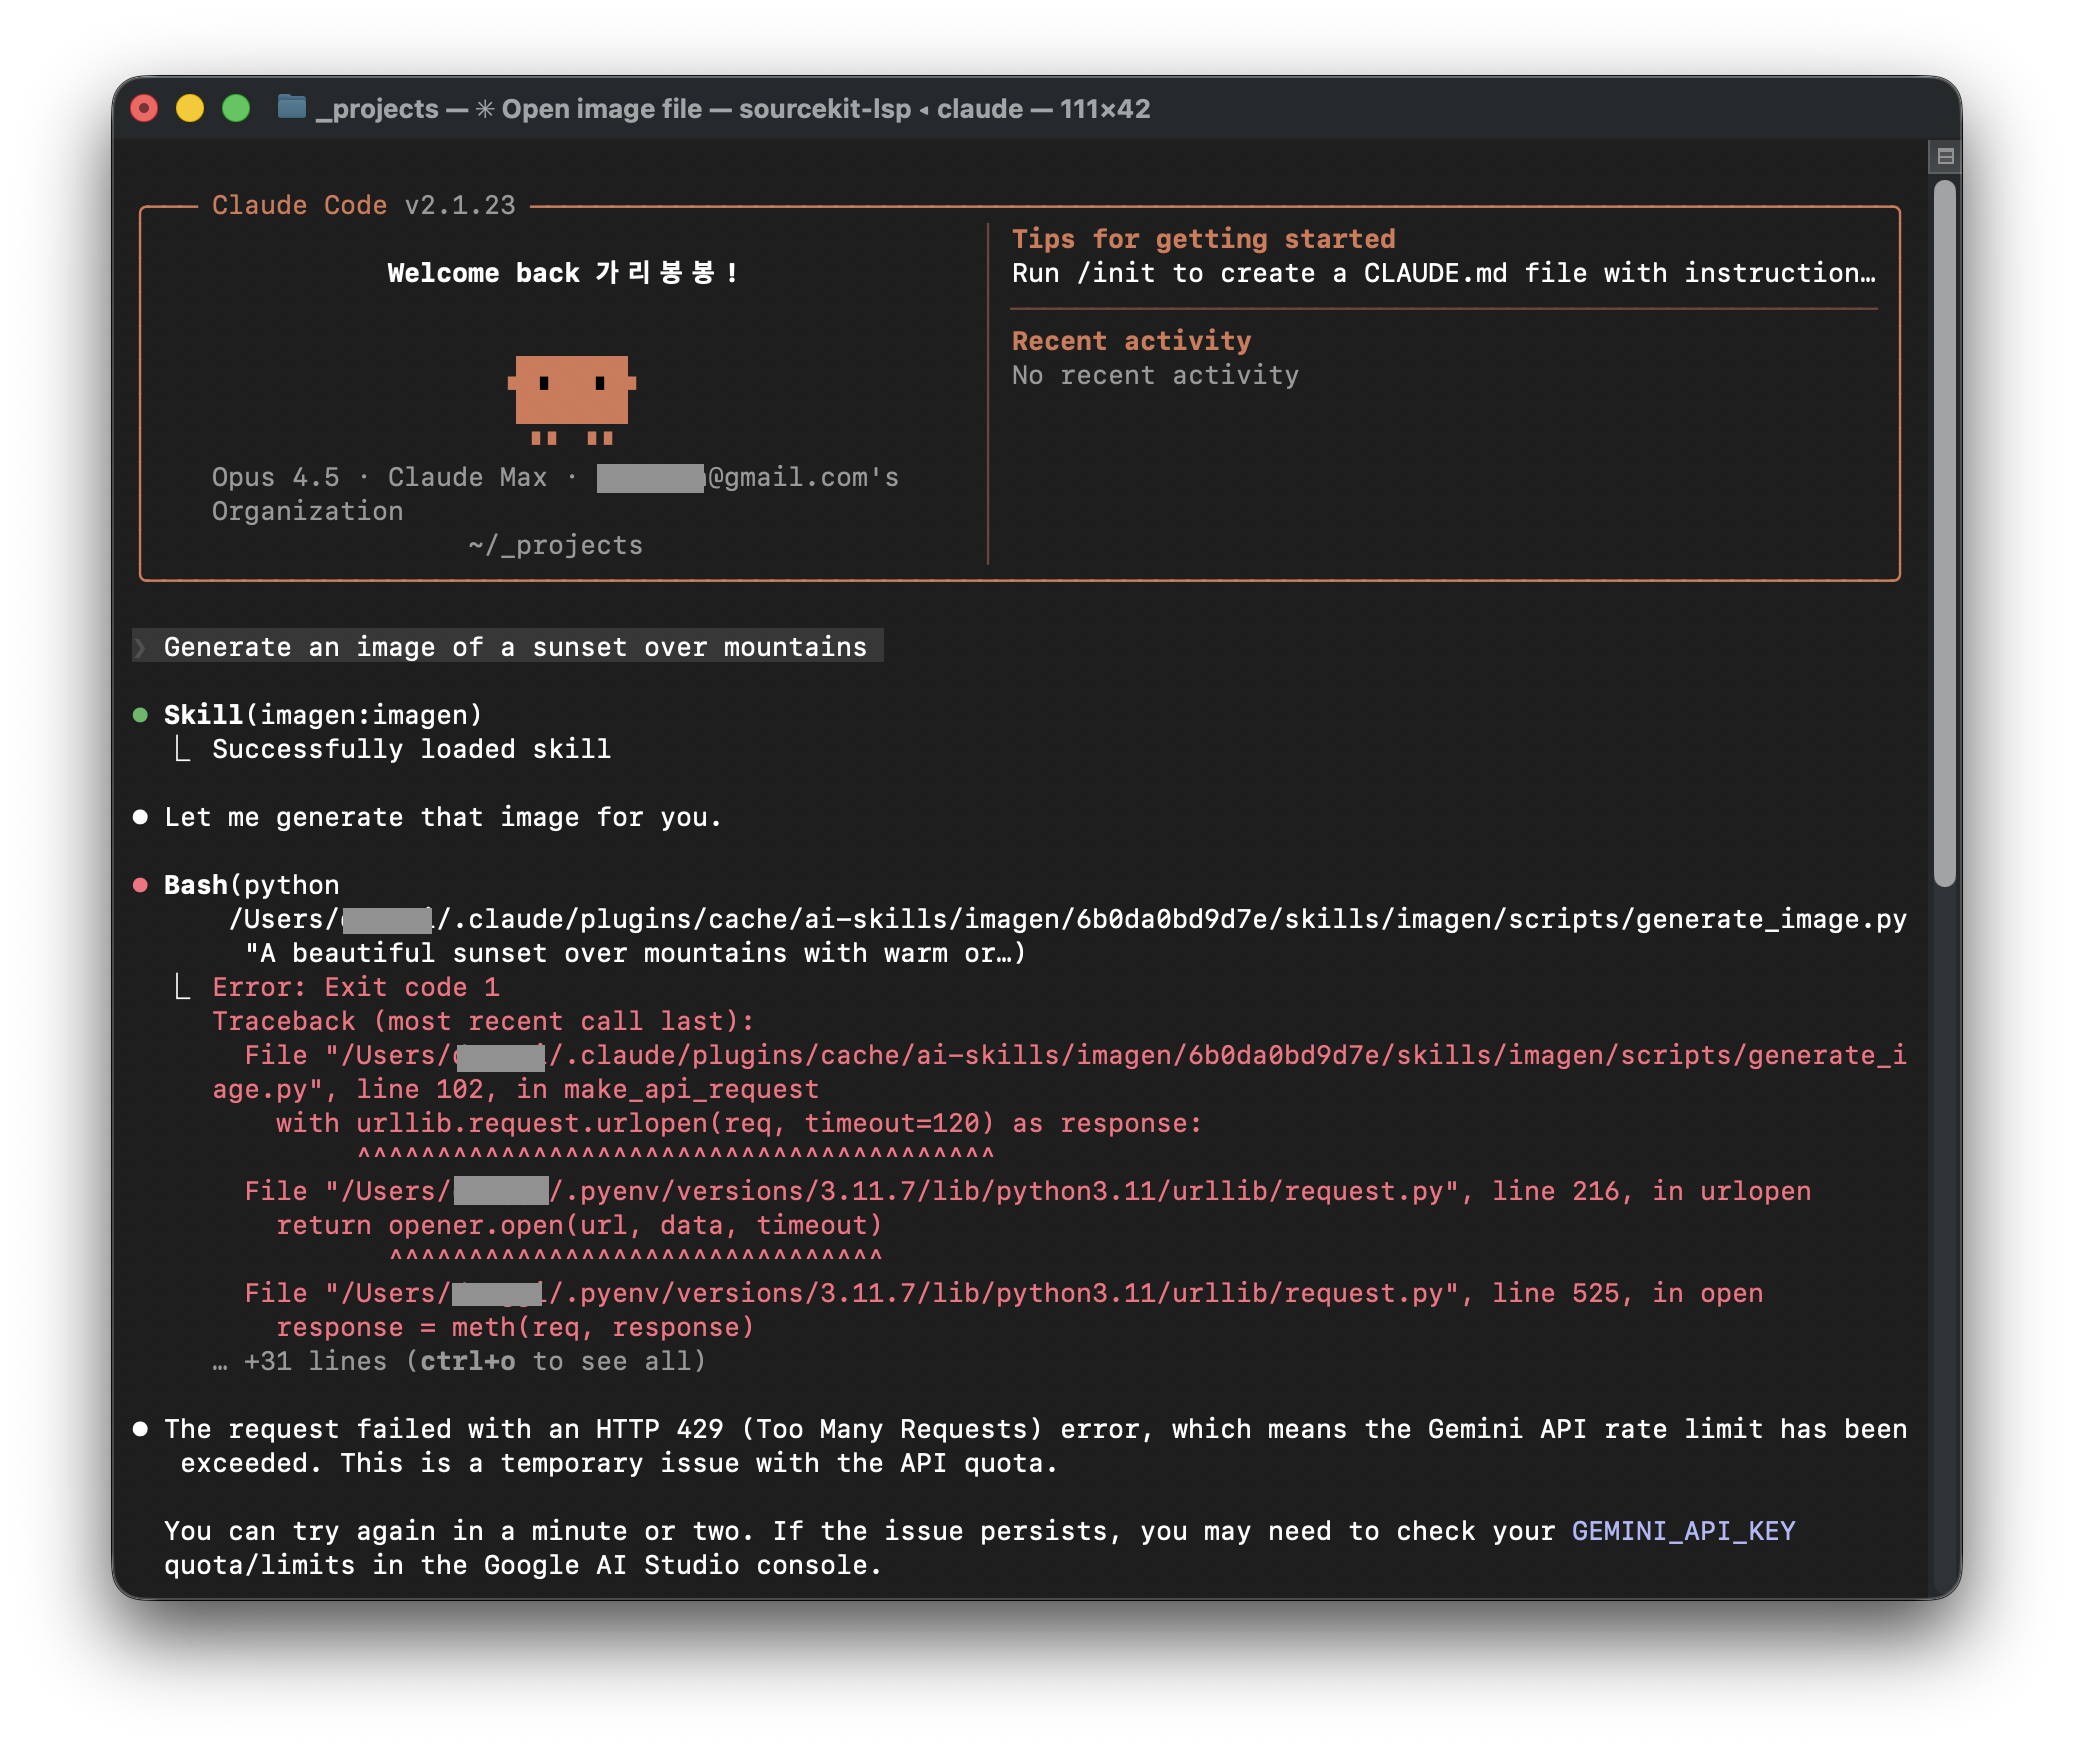Click the 'Error: Exit code 1' line
The height and width of the screenshot is (1748, 2074).
coord(356,987)
